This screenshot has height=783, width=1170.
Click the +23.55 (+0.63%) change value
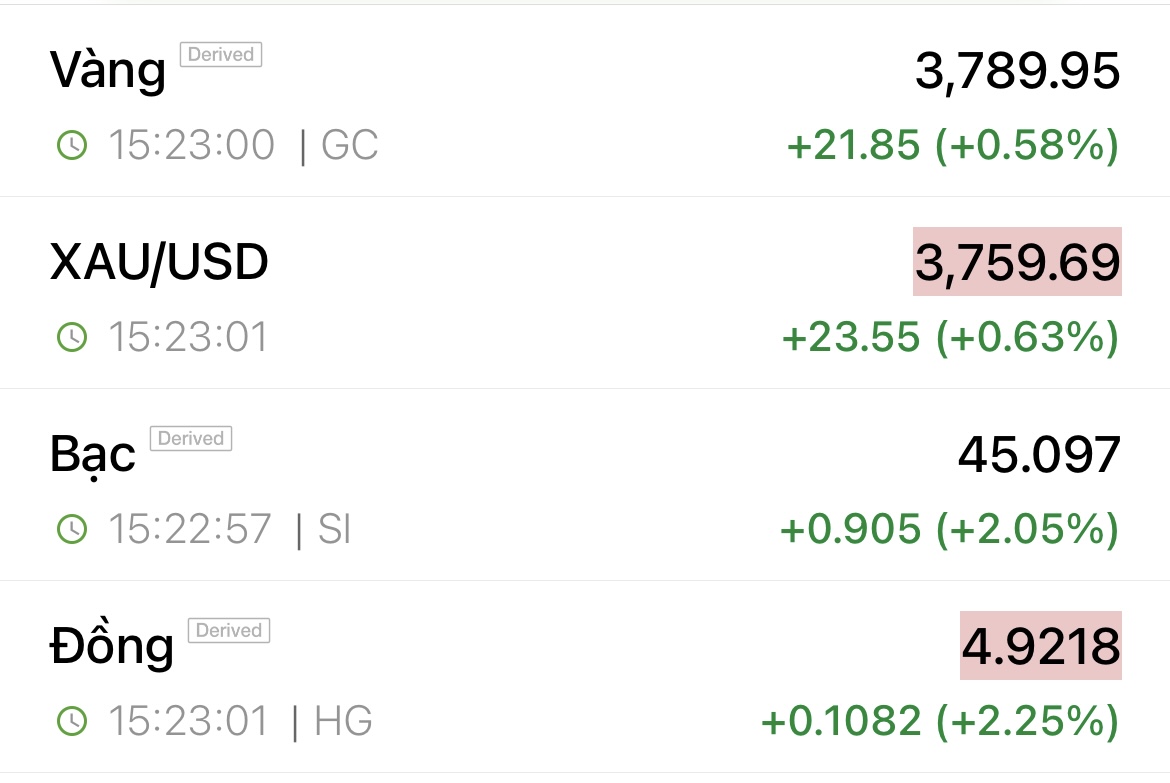[x=950, y=338]
